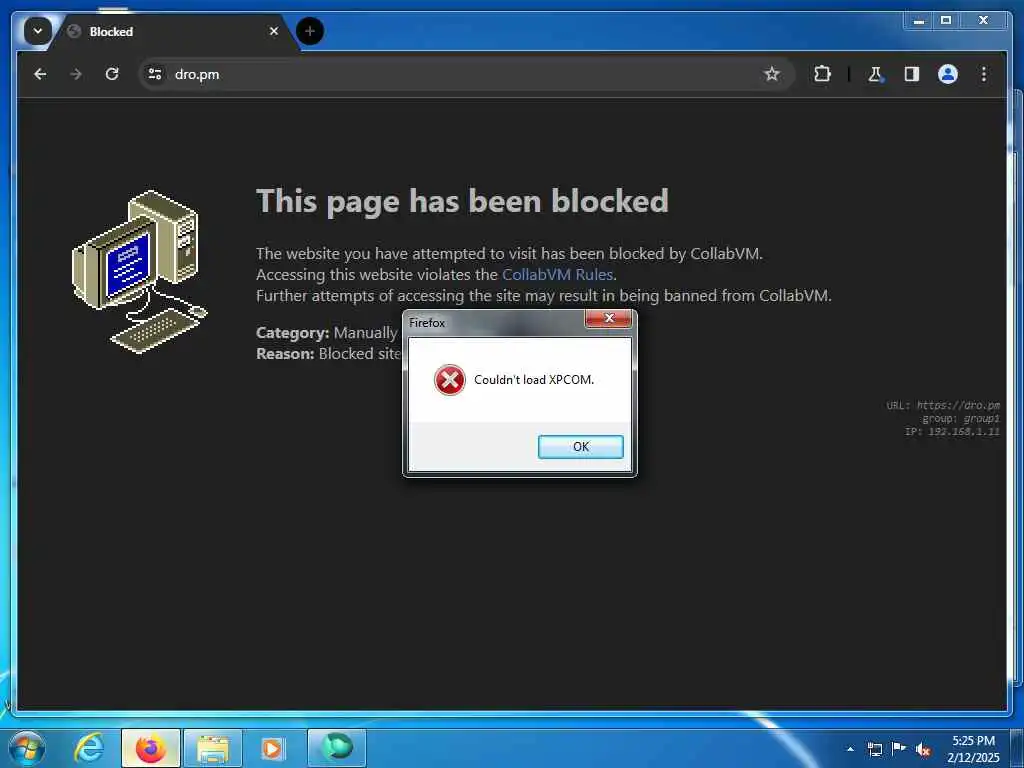Open the clock showing 5:25 PM
The image size is (1024, 768).
pyautogui.click(x=973, y=749)
